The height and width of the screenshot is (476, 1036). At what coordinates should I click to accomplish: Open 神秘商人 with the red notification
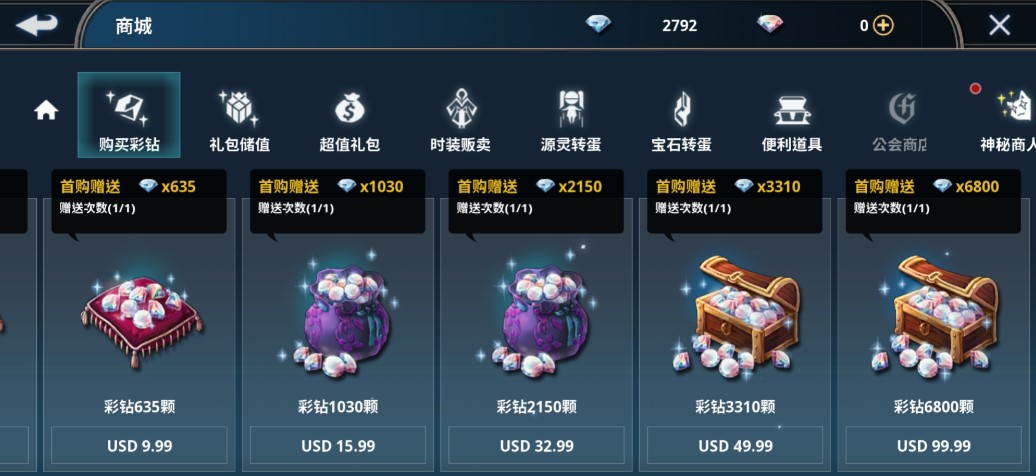pyautogui.click(x=1011, y=108)
